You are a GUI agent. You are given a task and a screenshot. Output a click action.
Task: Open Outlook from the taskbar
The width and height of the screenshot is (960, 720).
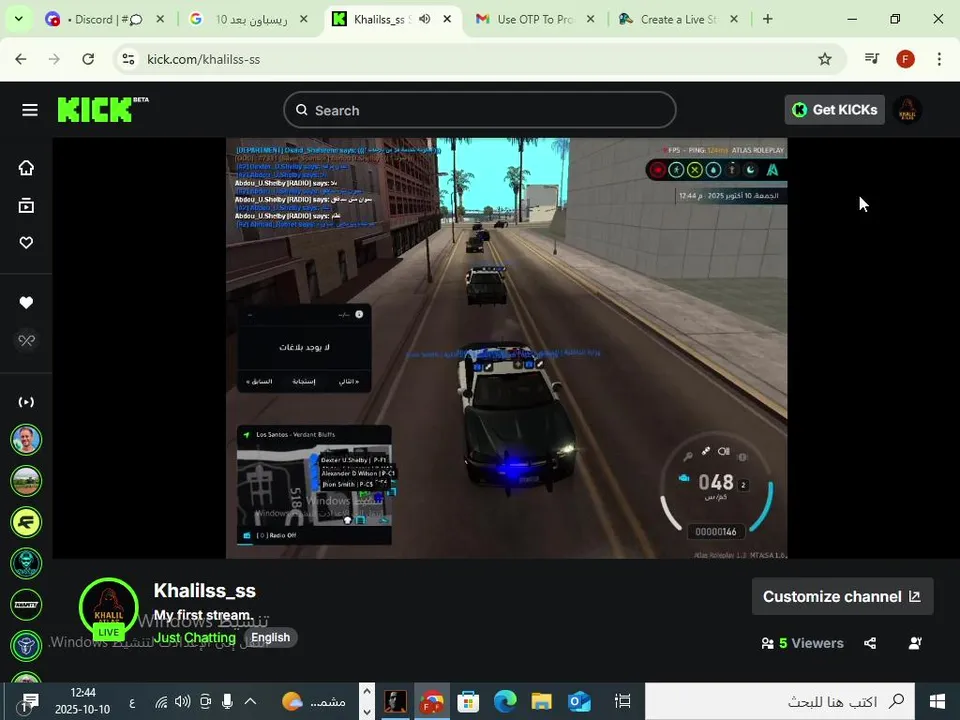point(579,702)
